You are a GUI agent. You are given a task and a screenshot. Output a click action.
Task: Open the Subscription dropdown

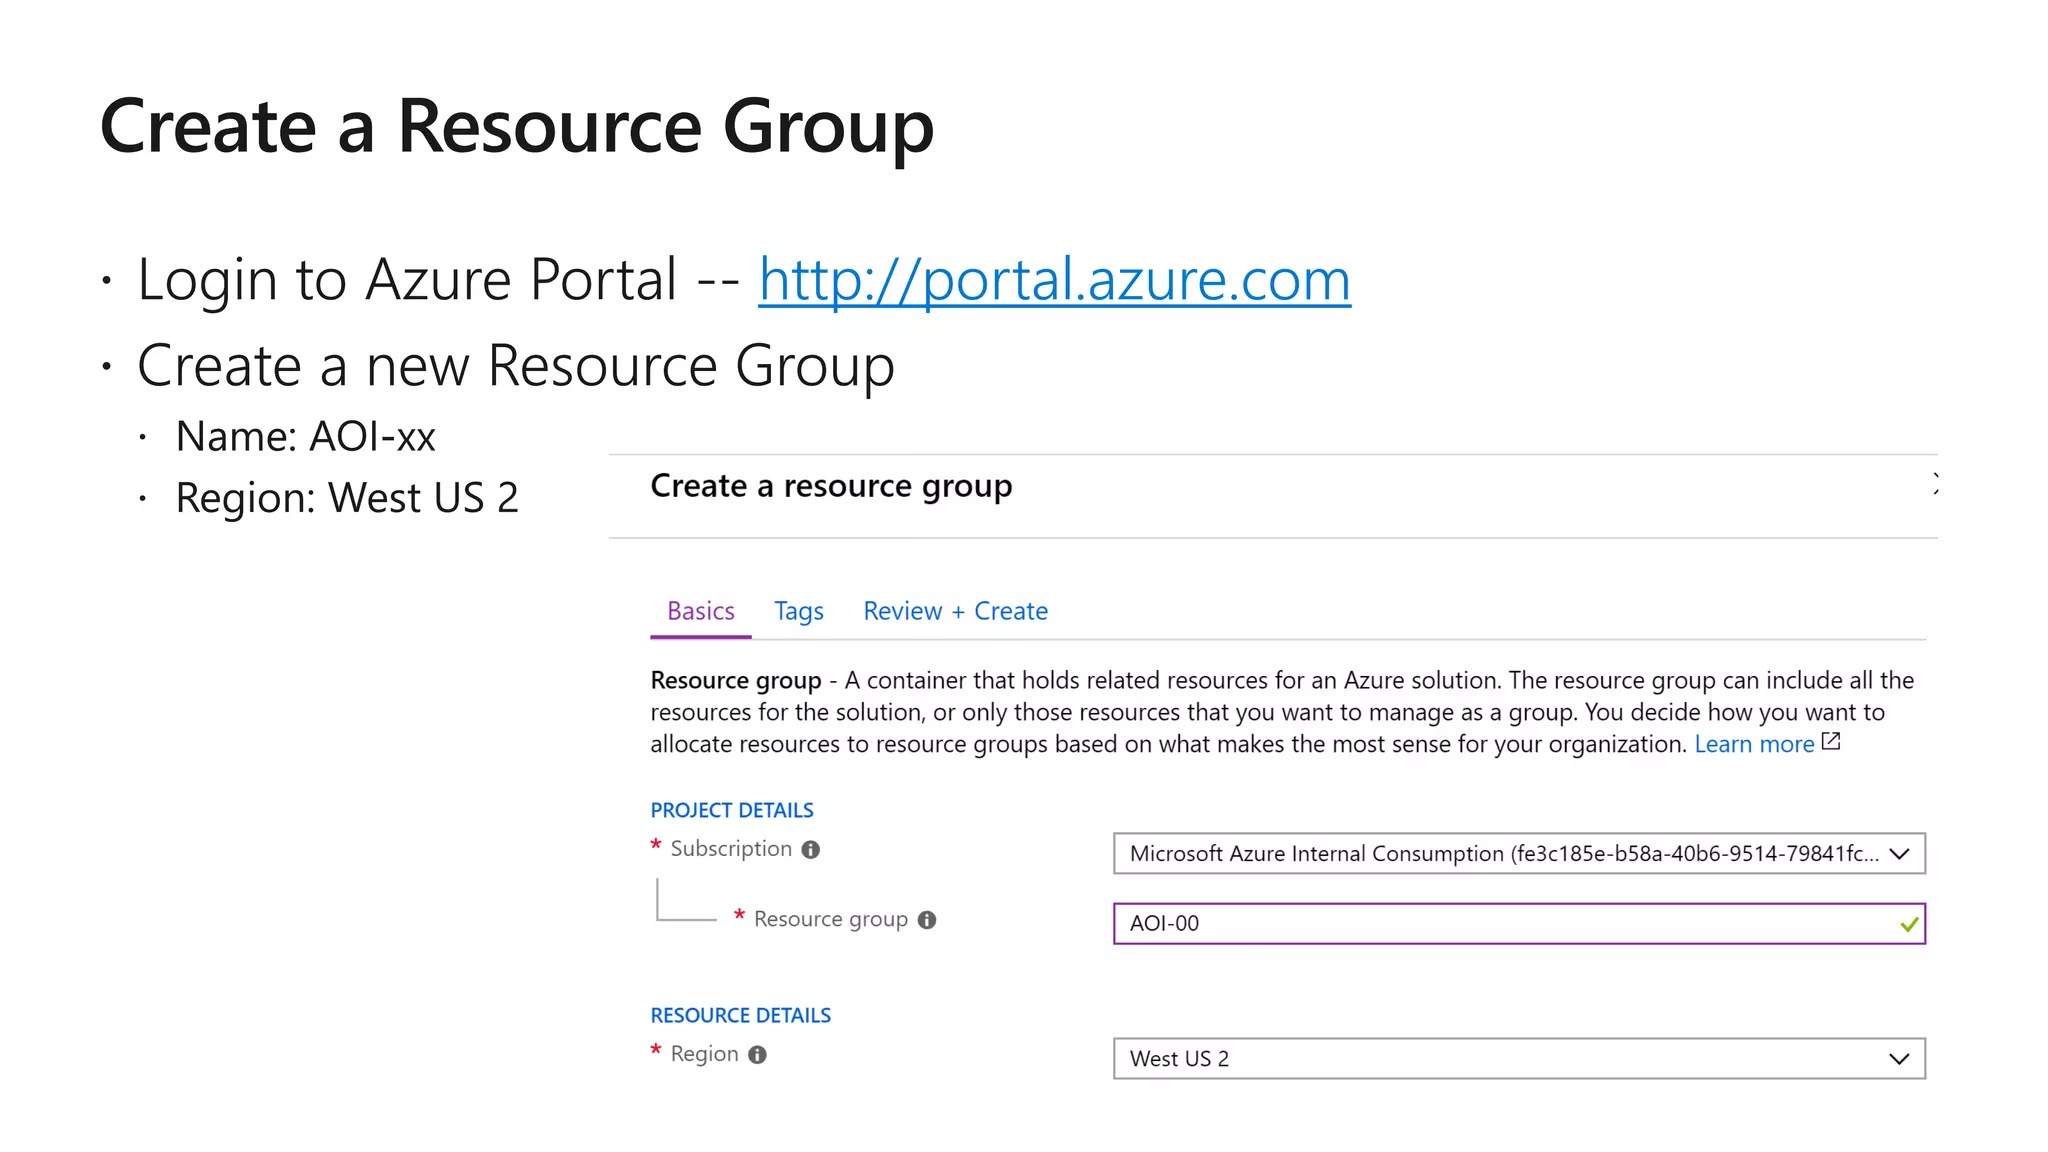1519,854
